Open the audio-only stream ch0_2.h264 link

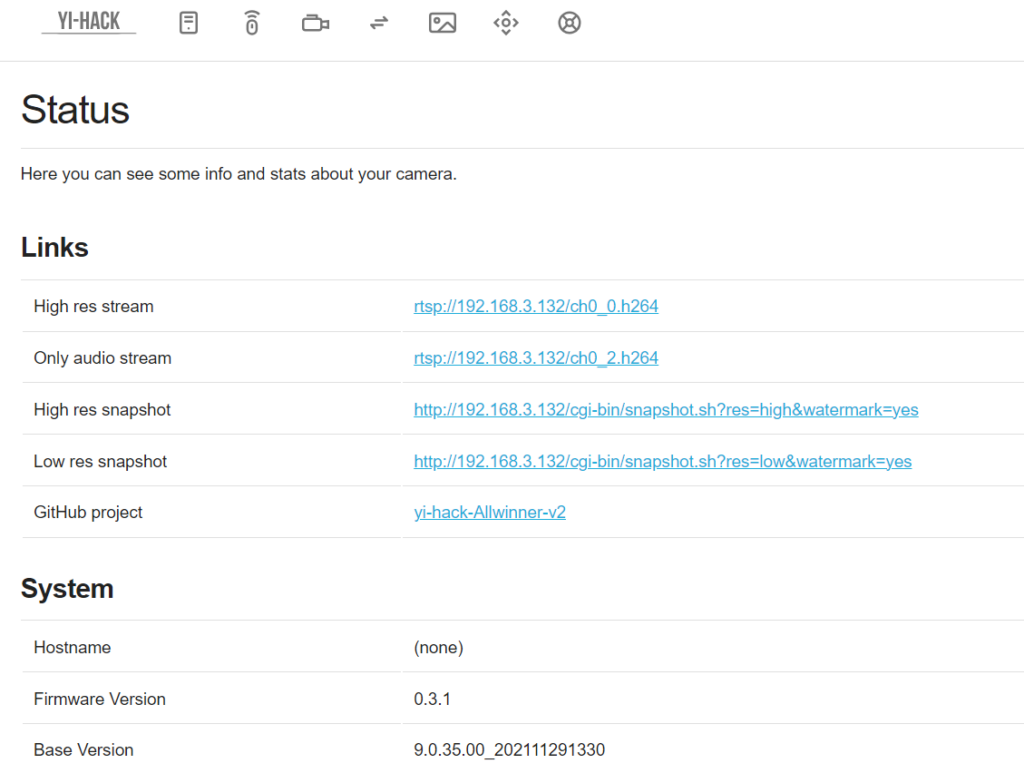[x=536, y=358]
